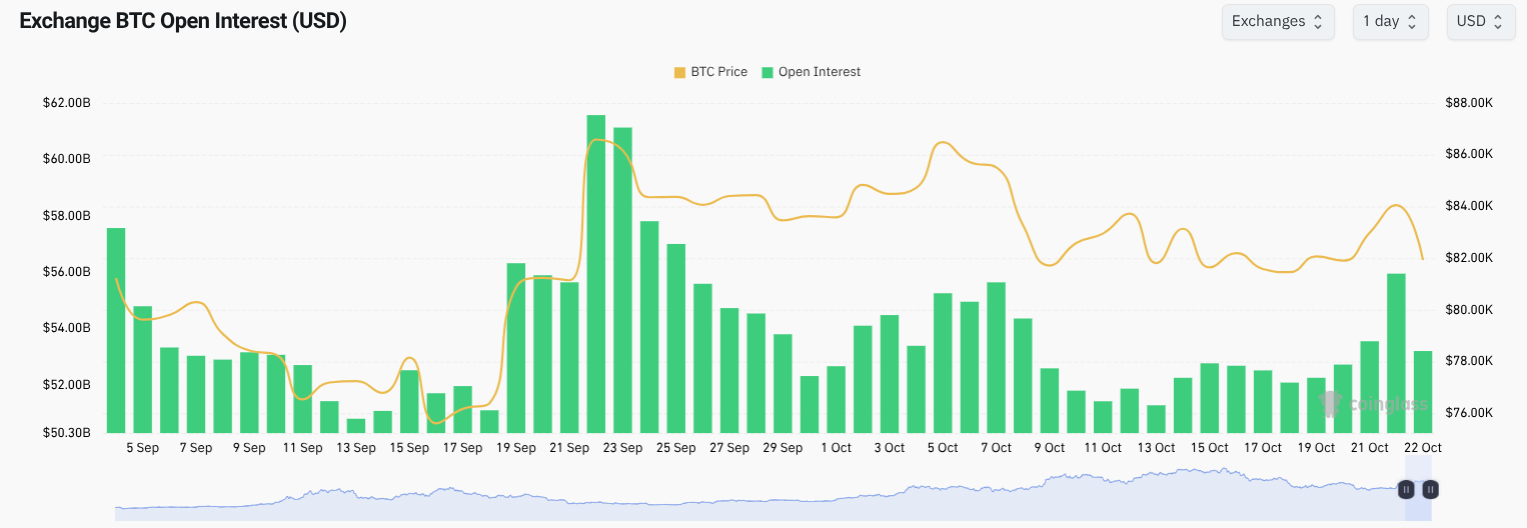Screen dimensions: 1527x528
Task: Select the open interest bar for 23 Sep
Action: 622,280
